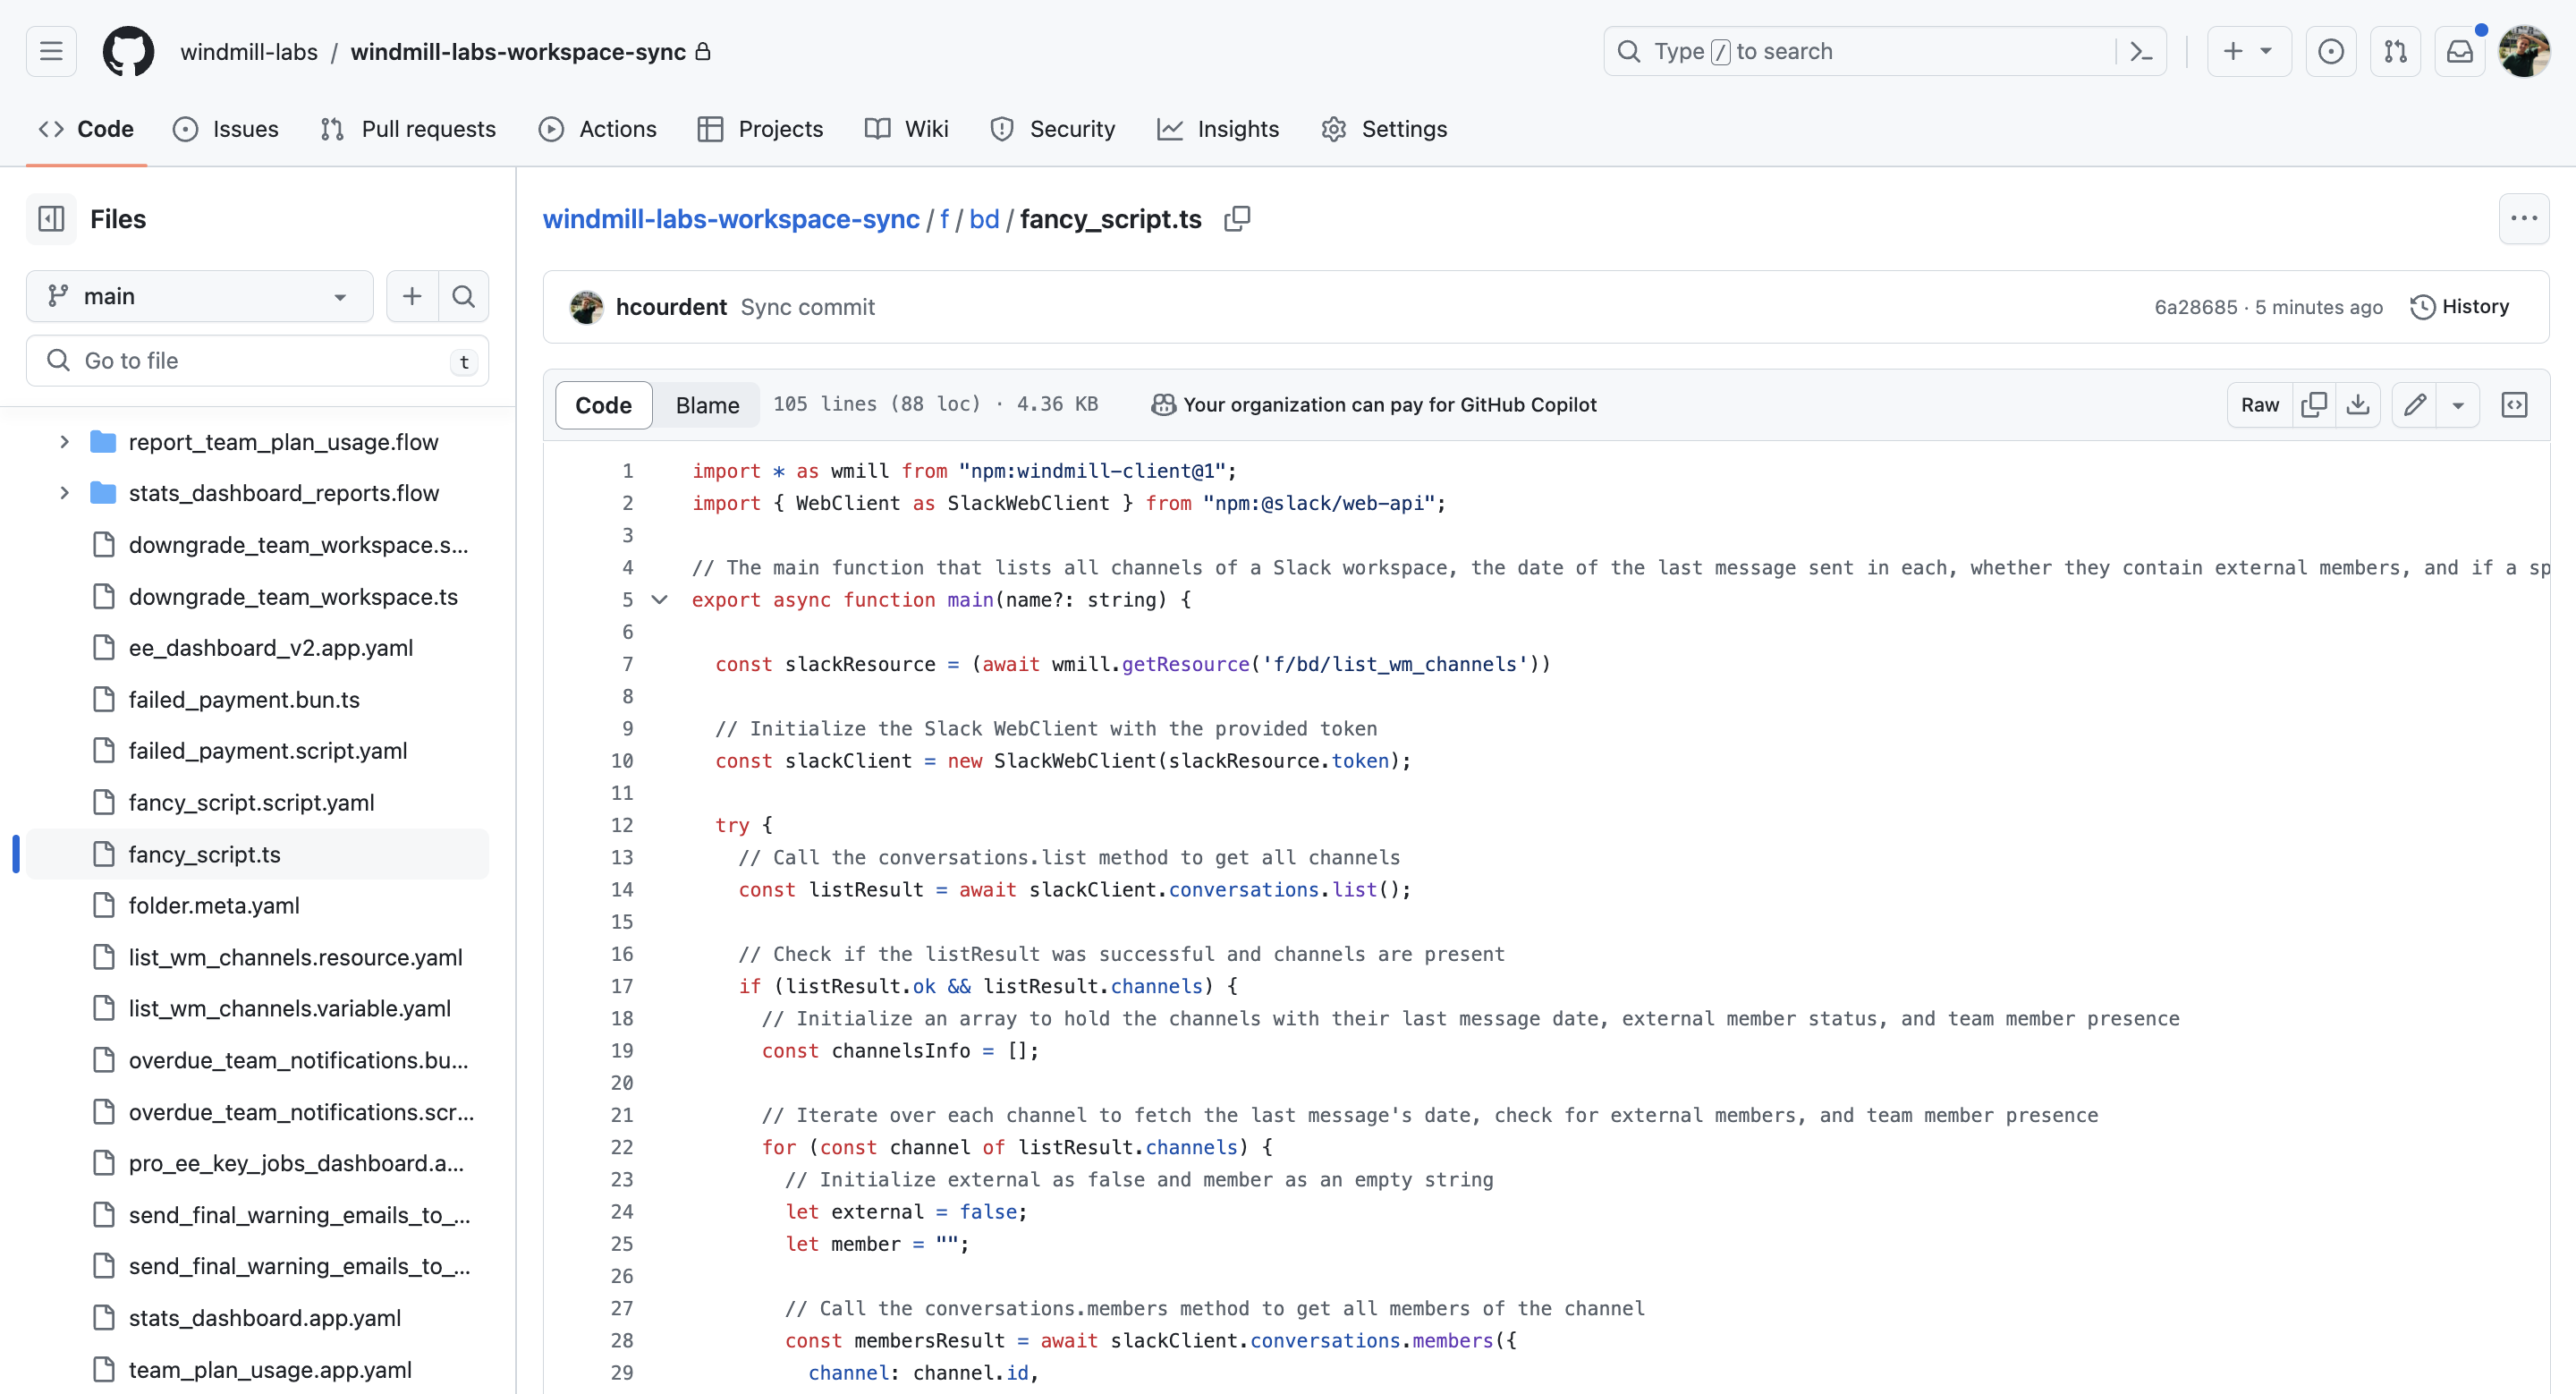Open the fancy_script.script.yaml file
The height and width of the screenshot is (1394, 2576).
tap(254, 802)
